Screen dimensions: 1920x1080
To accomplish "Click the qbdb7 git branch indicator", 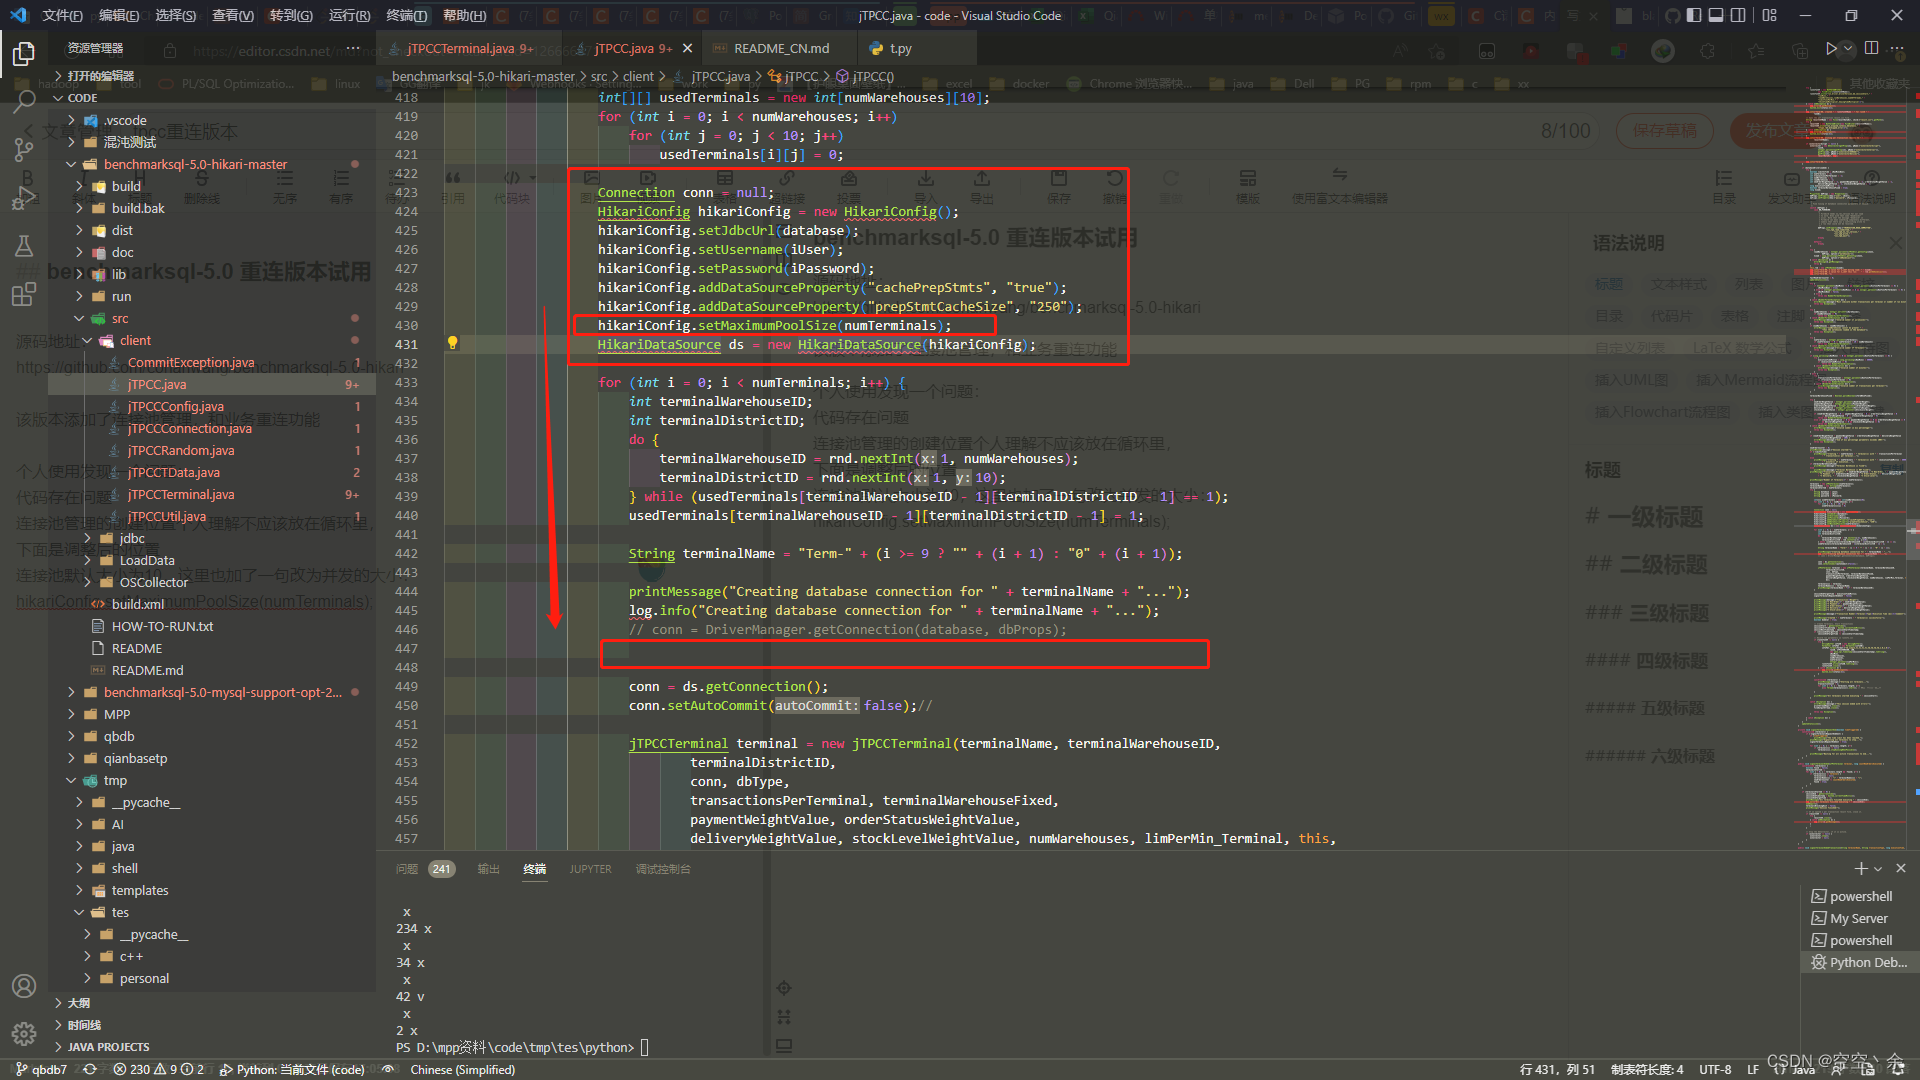I will pyautogui.click(x=41, y=1069).
